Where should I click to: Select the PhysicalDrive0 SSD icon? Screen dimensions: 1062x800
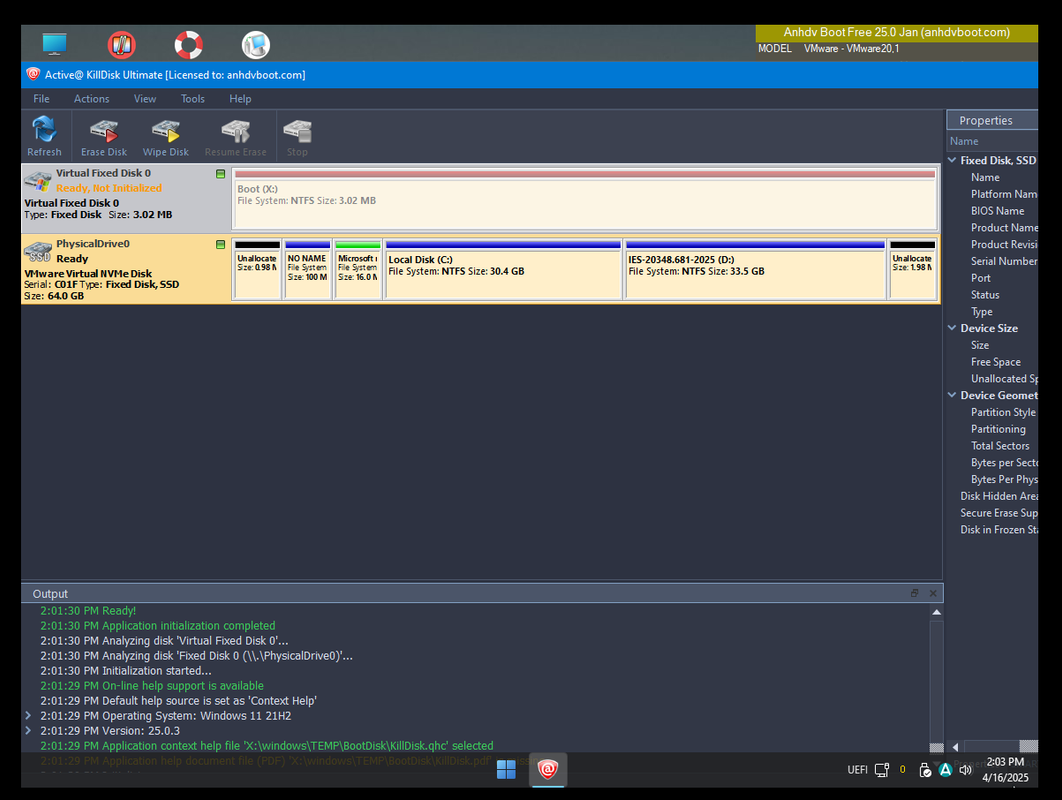click(38, 252)
